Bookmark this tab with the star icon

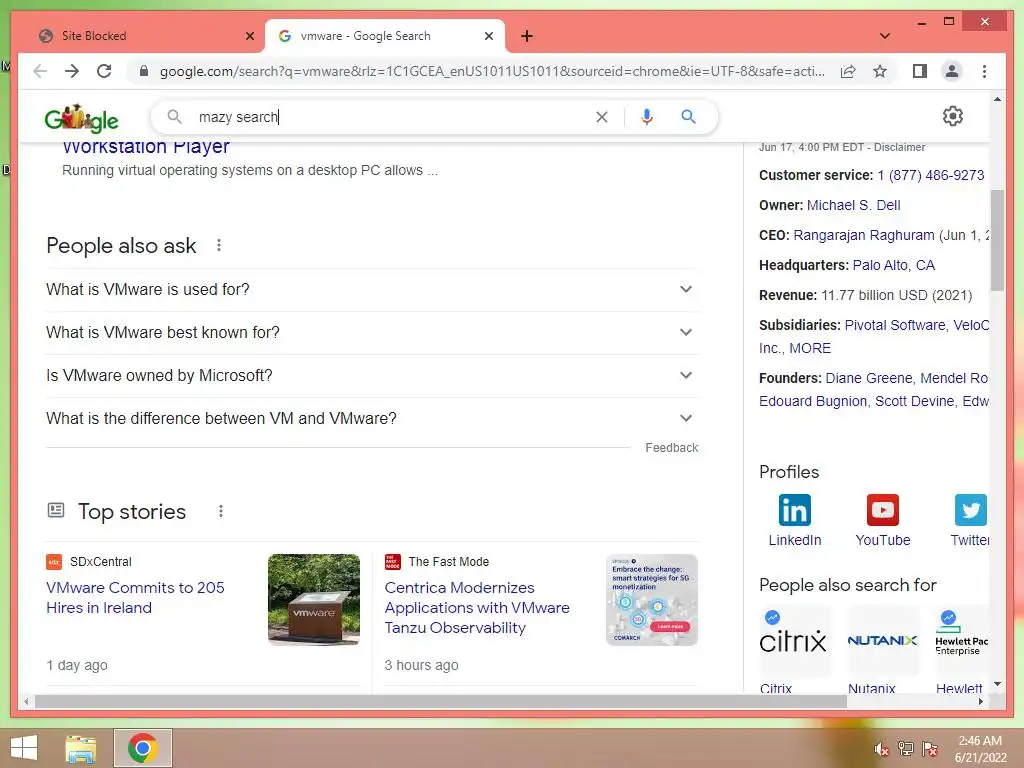(880, 71)
